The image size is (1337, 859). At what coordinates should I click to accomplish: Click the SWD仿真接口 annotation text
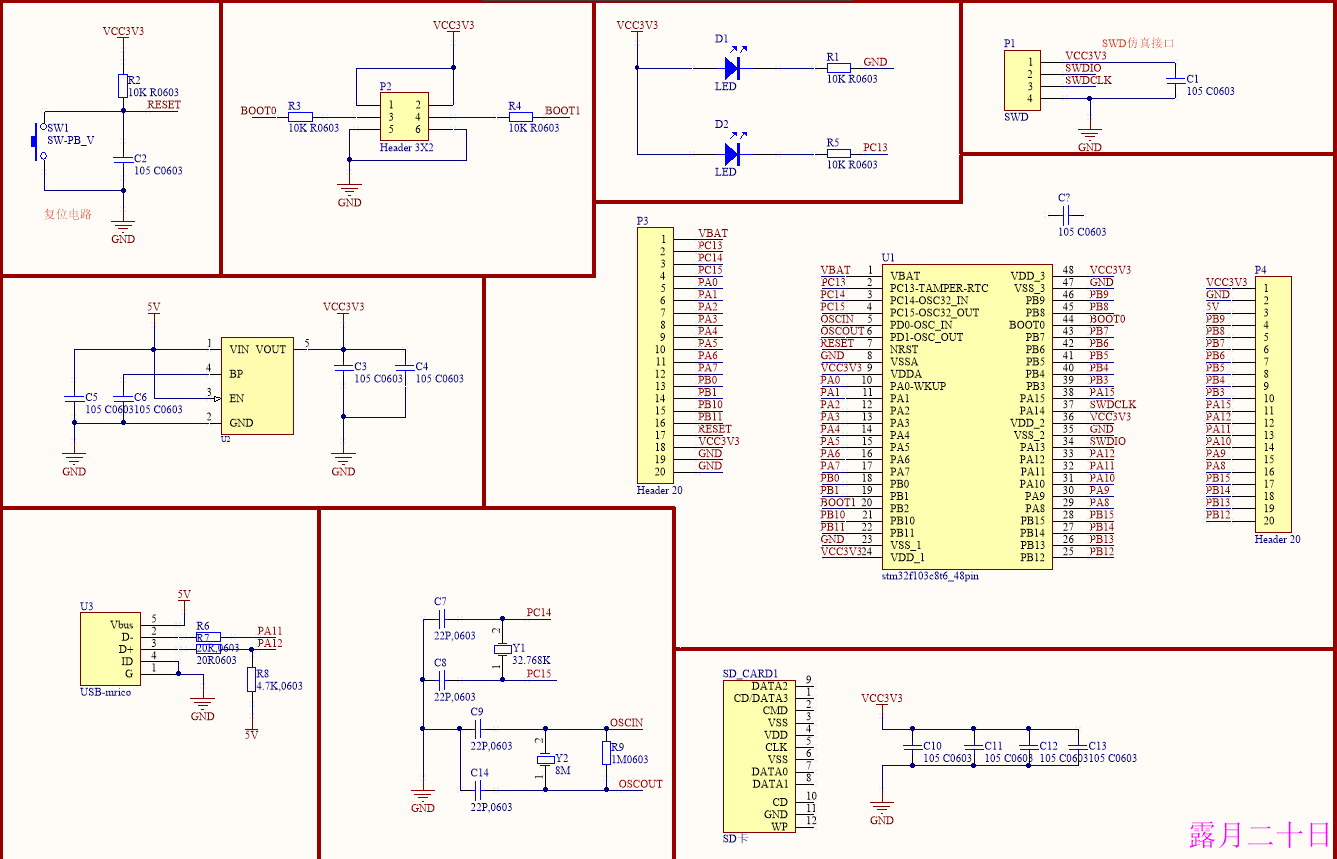(1138, 44)
